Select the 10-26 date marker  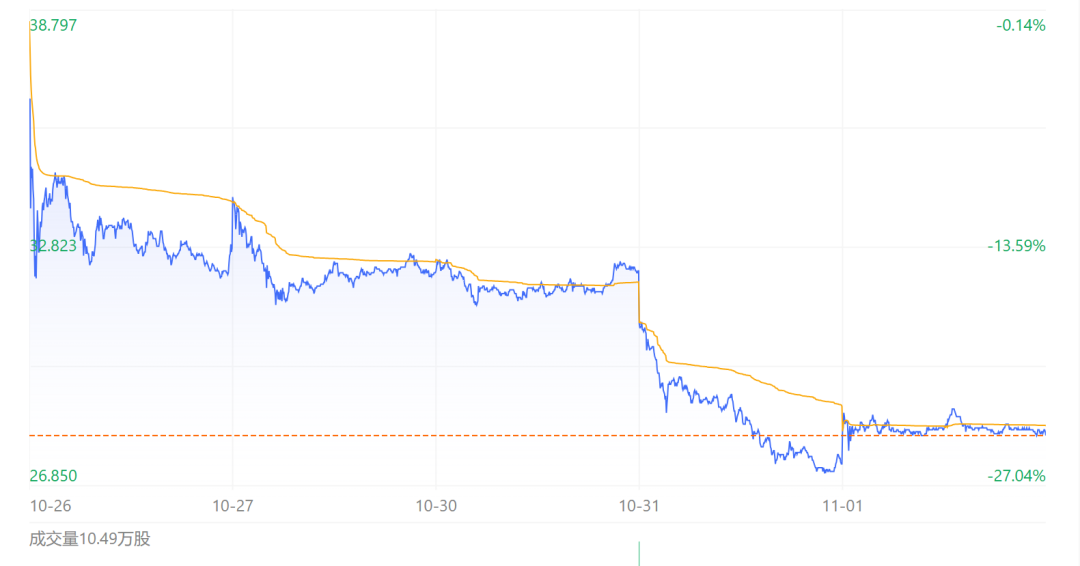click(50, 506)
